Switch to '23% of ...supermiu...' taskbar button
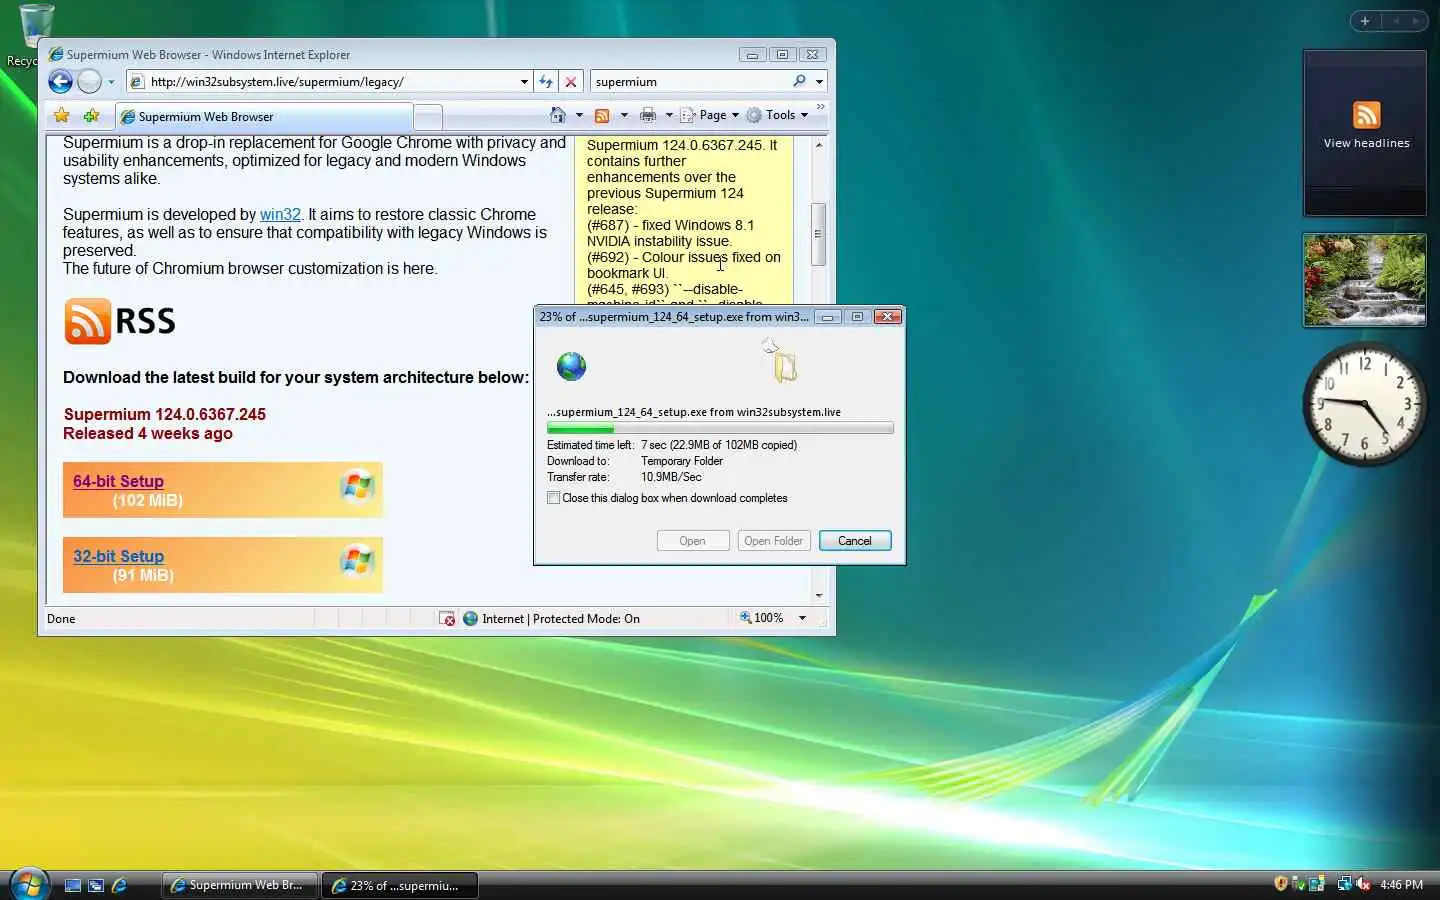 (401, 885)
